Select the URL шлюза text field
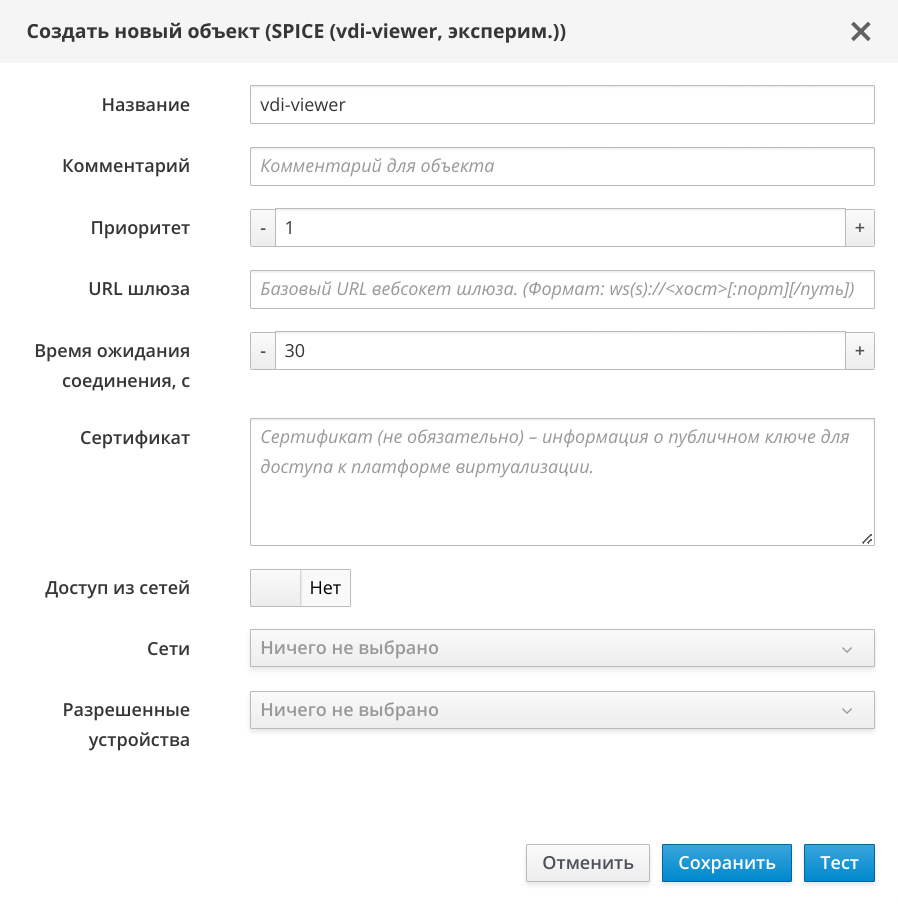The image size is (898, 904). click(x=561, y=290)
